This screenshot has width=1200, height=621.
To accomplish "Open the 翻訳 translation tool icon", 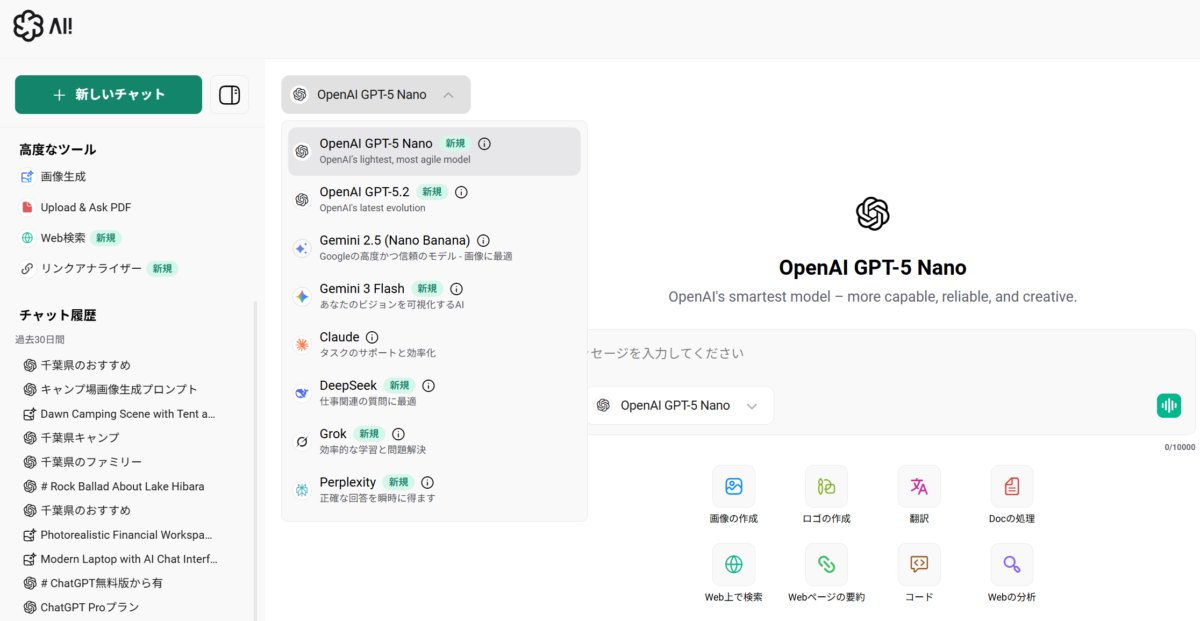I will pyautogui.click(x=919, y=486).
